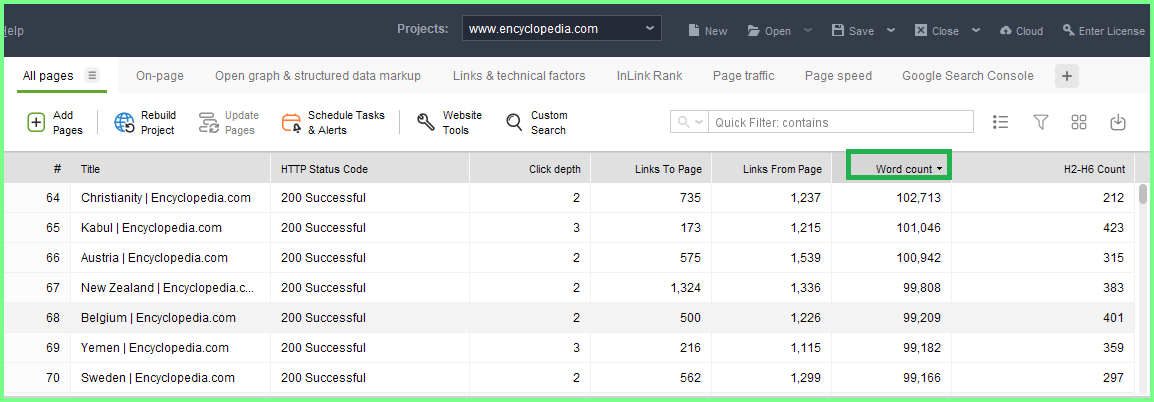
Task: Switch to the All pages tab
Action: (48, 75)
